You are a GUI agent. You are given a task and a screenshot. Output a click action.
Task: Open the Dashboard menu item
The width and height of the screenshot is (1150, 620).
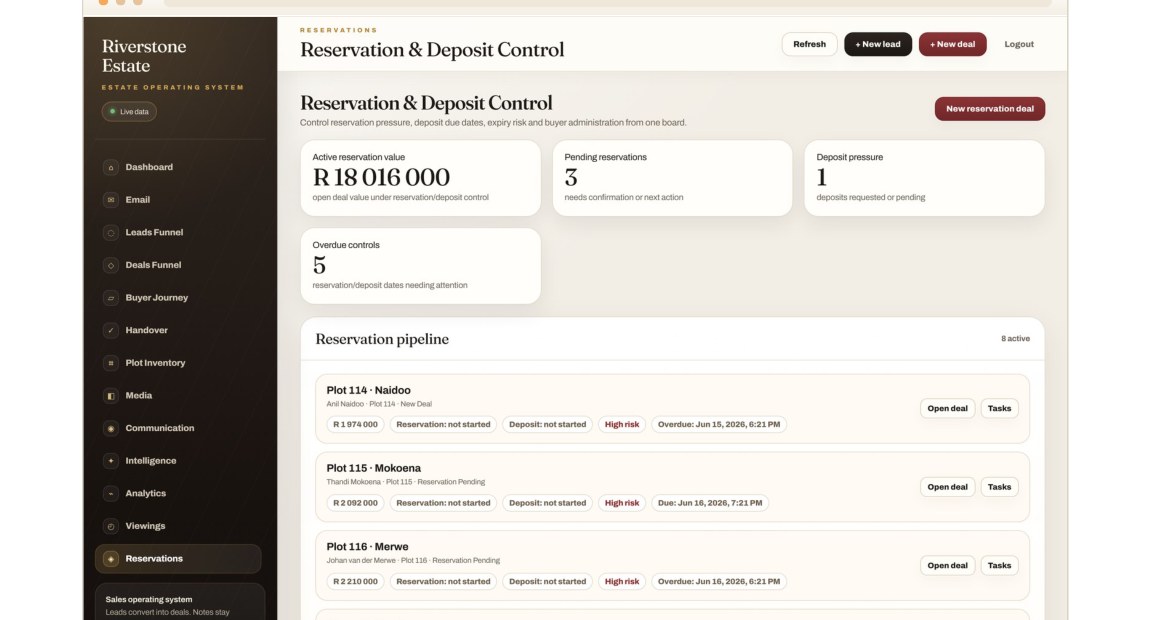click(178, 167)
